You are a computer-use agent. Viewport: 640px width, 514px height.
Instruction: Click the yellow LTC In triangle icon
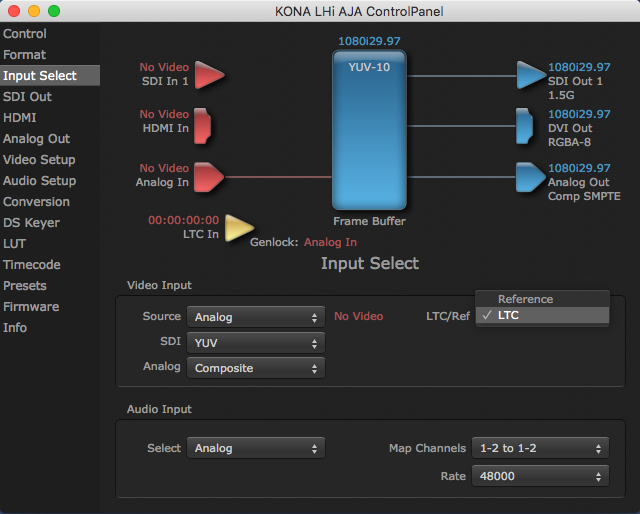240,228
